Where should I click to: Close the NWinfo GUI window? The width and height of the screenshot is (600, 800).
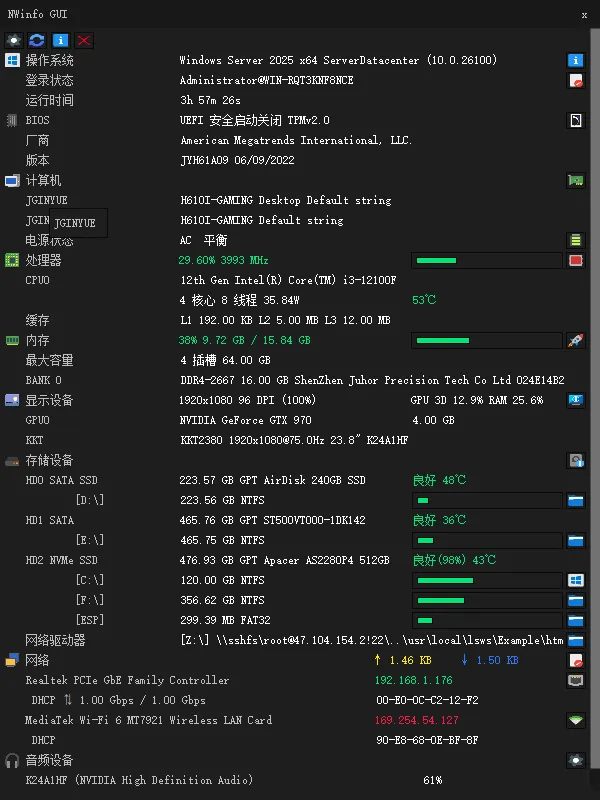(x=584, y=15)
